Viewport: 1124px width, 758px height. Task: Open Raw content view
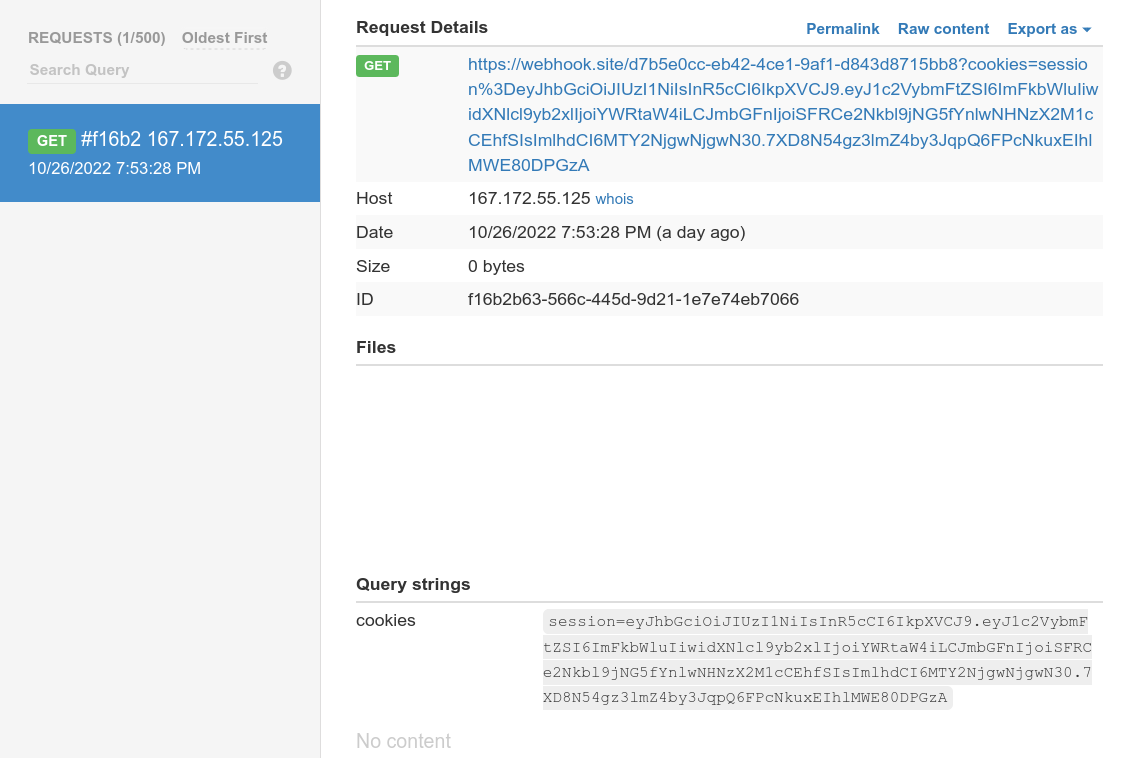click(943, 29)
